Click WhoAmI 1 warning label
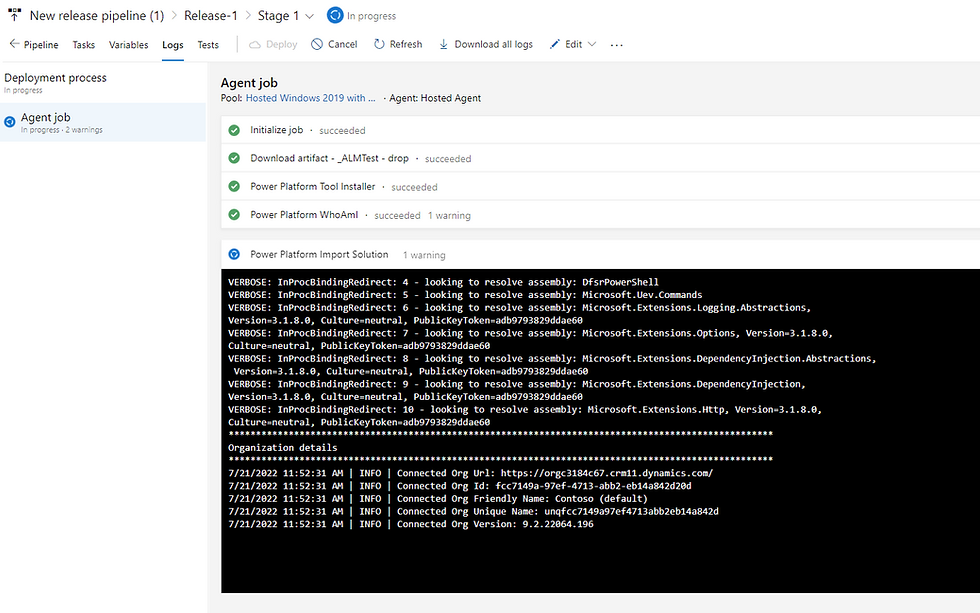Screen dimensions: 980x613 click(x=449, y=216)
